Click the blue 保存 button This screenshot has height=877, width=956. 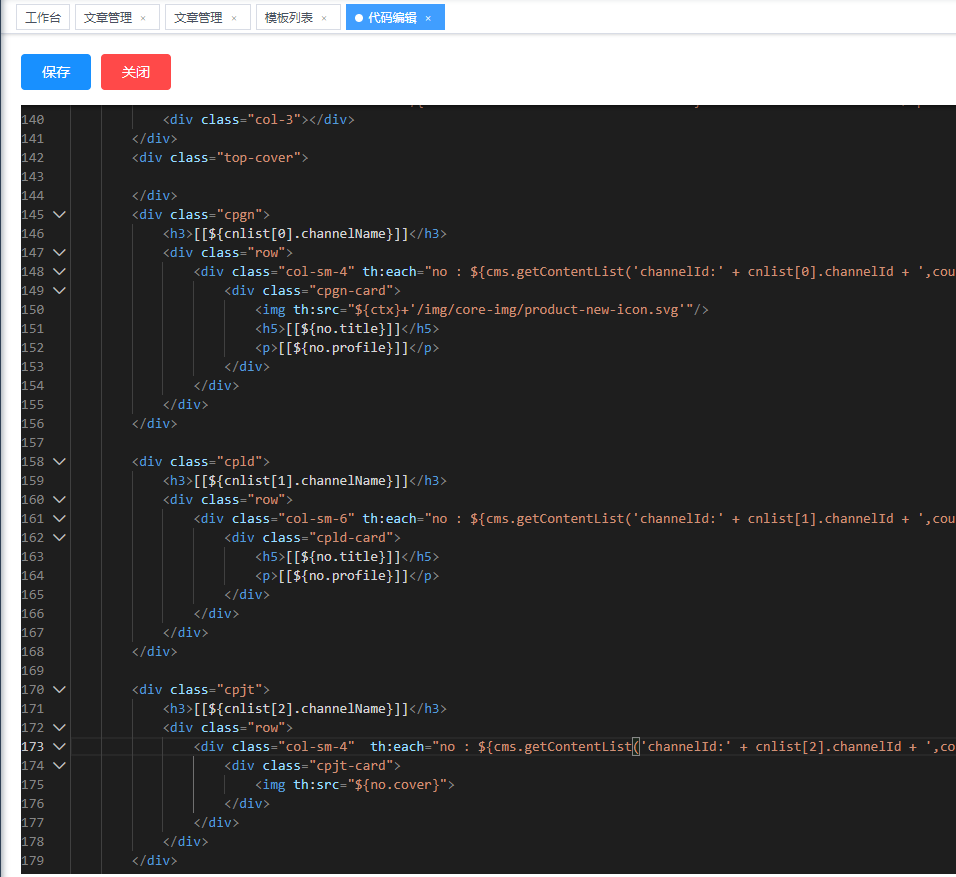(x=56, y=72)
